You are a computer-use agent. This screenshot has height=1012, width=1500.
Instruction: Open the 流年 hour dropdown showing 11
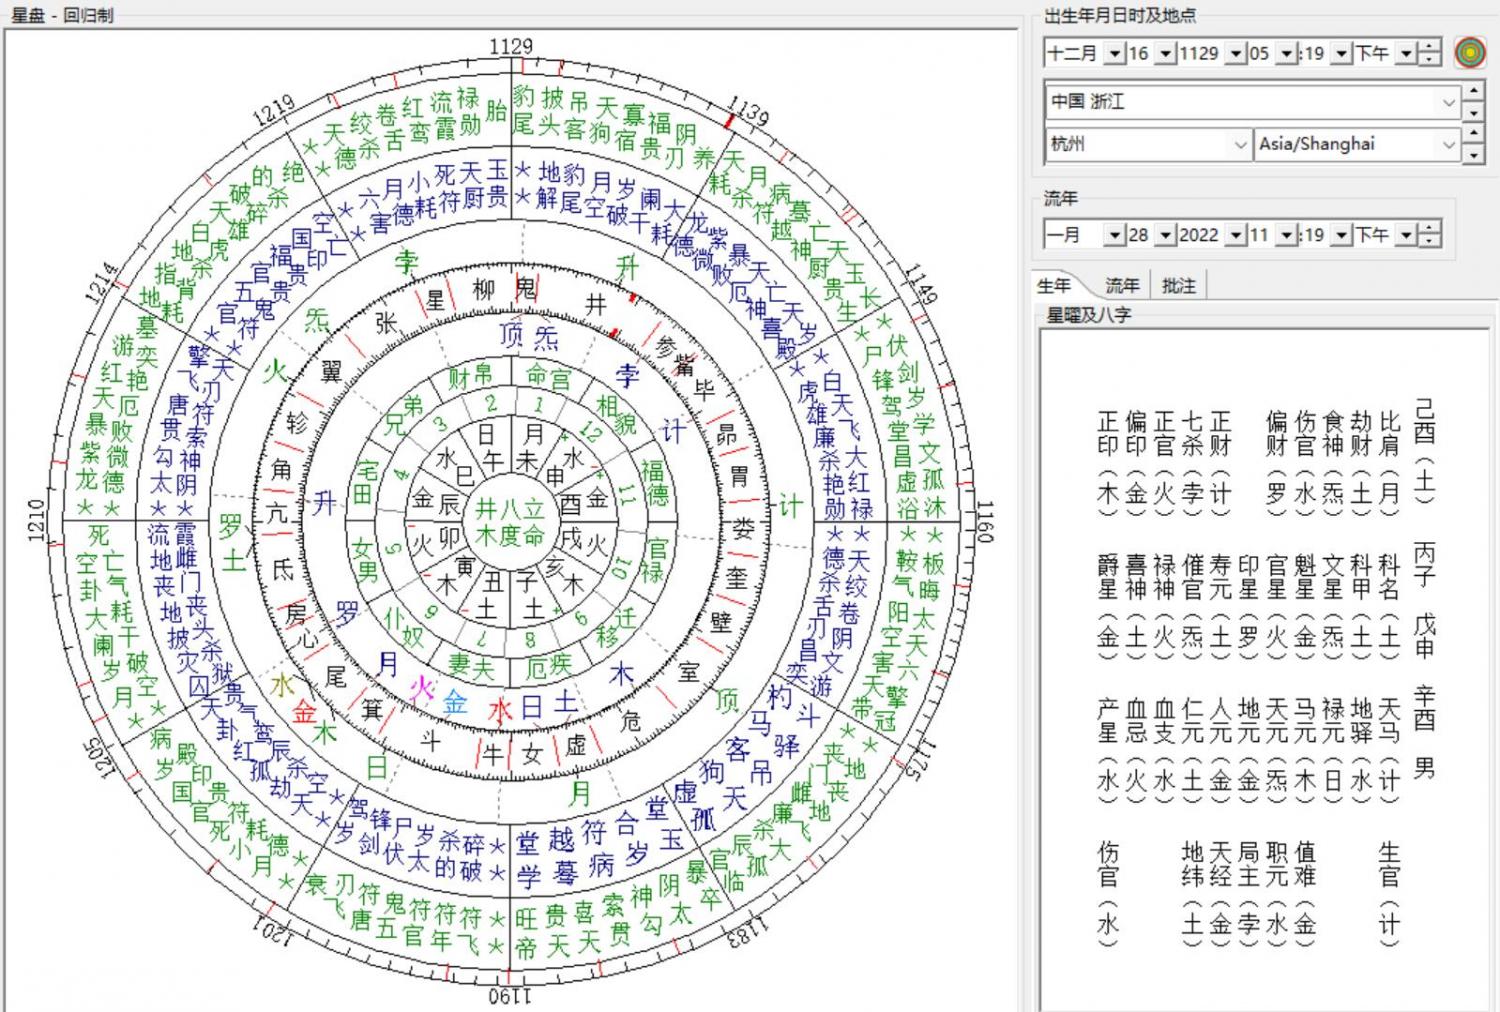(x=1287, y=235)
